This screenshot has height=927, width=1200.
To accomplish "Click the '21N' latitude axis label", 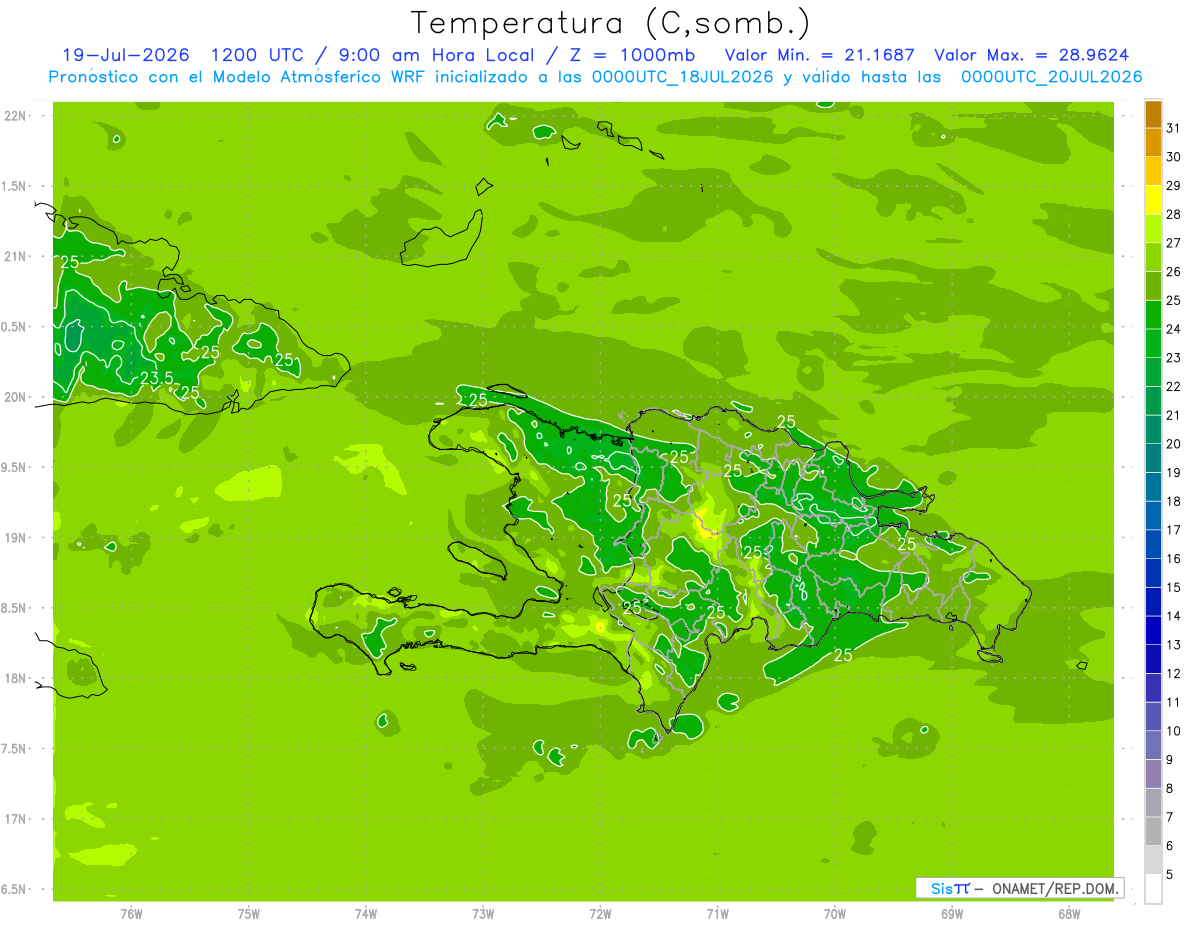I will click(x=17, y=256).
